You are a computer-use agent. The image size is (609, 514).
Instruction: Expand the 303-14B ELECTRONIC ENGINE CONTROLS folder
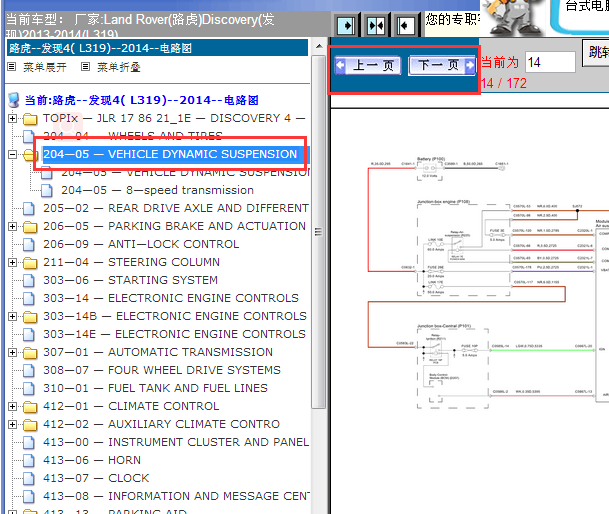(12, 316)
